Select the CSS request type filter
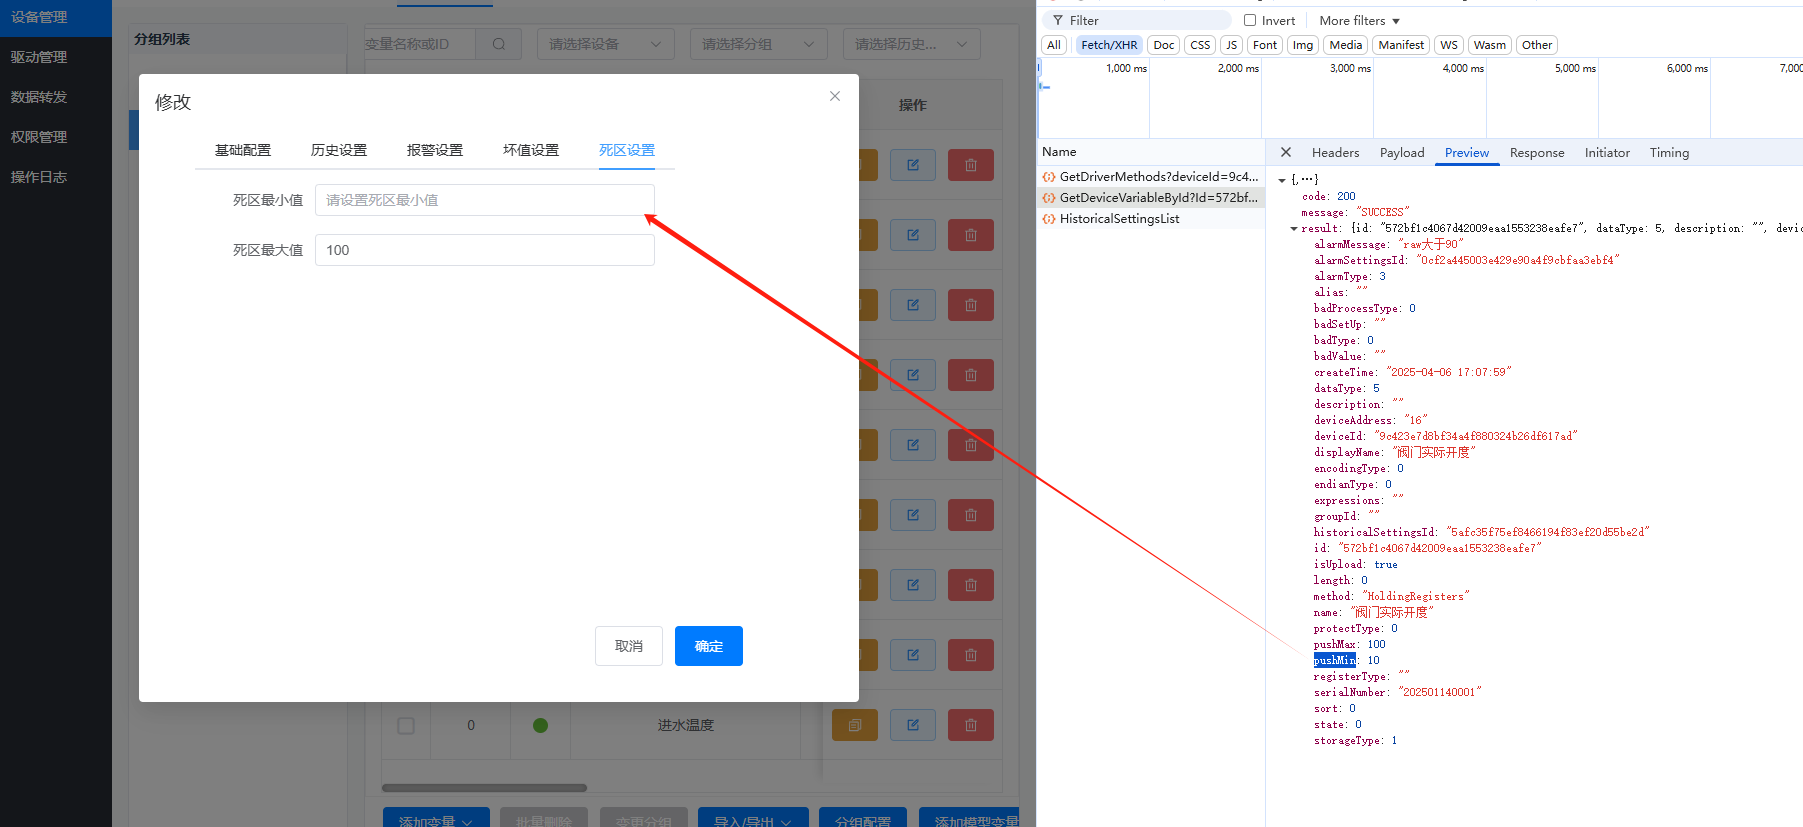This screenshot has height=827, width=1803. click(1201, 45)
